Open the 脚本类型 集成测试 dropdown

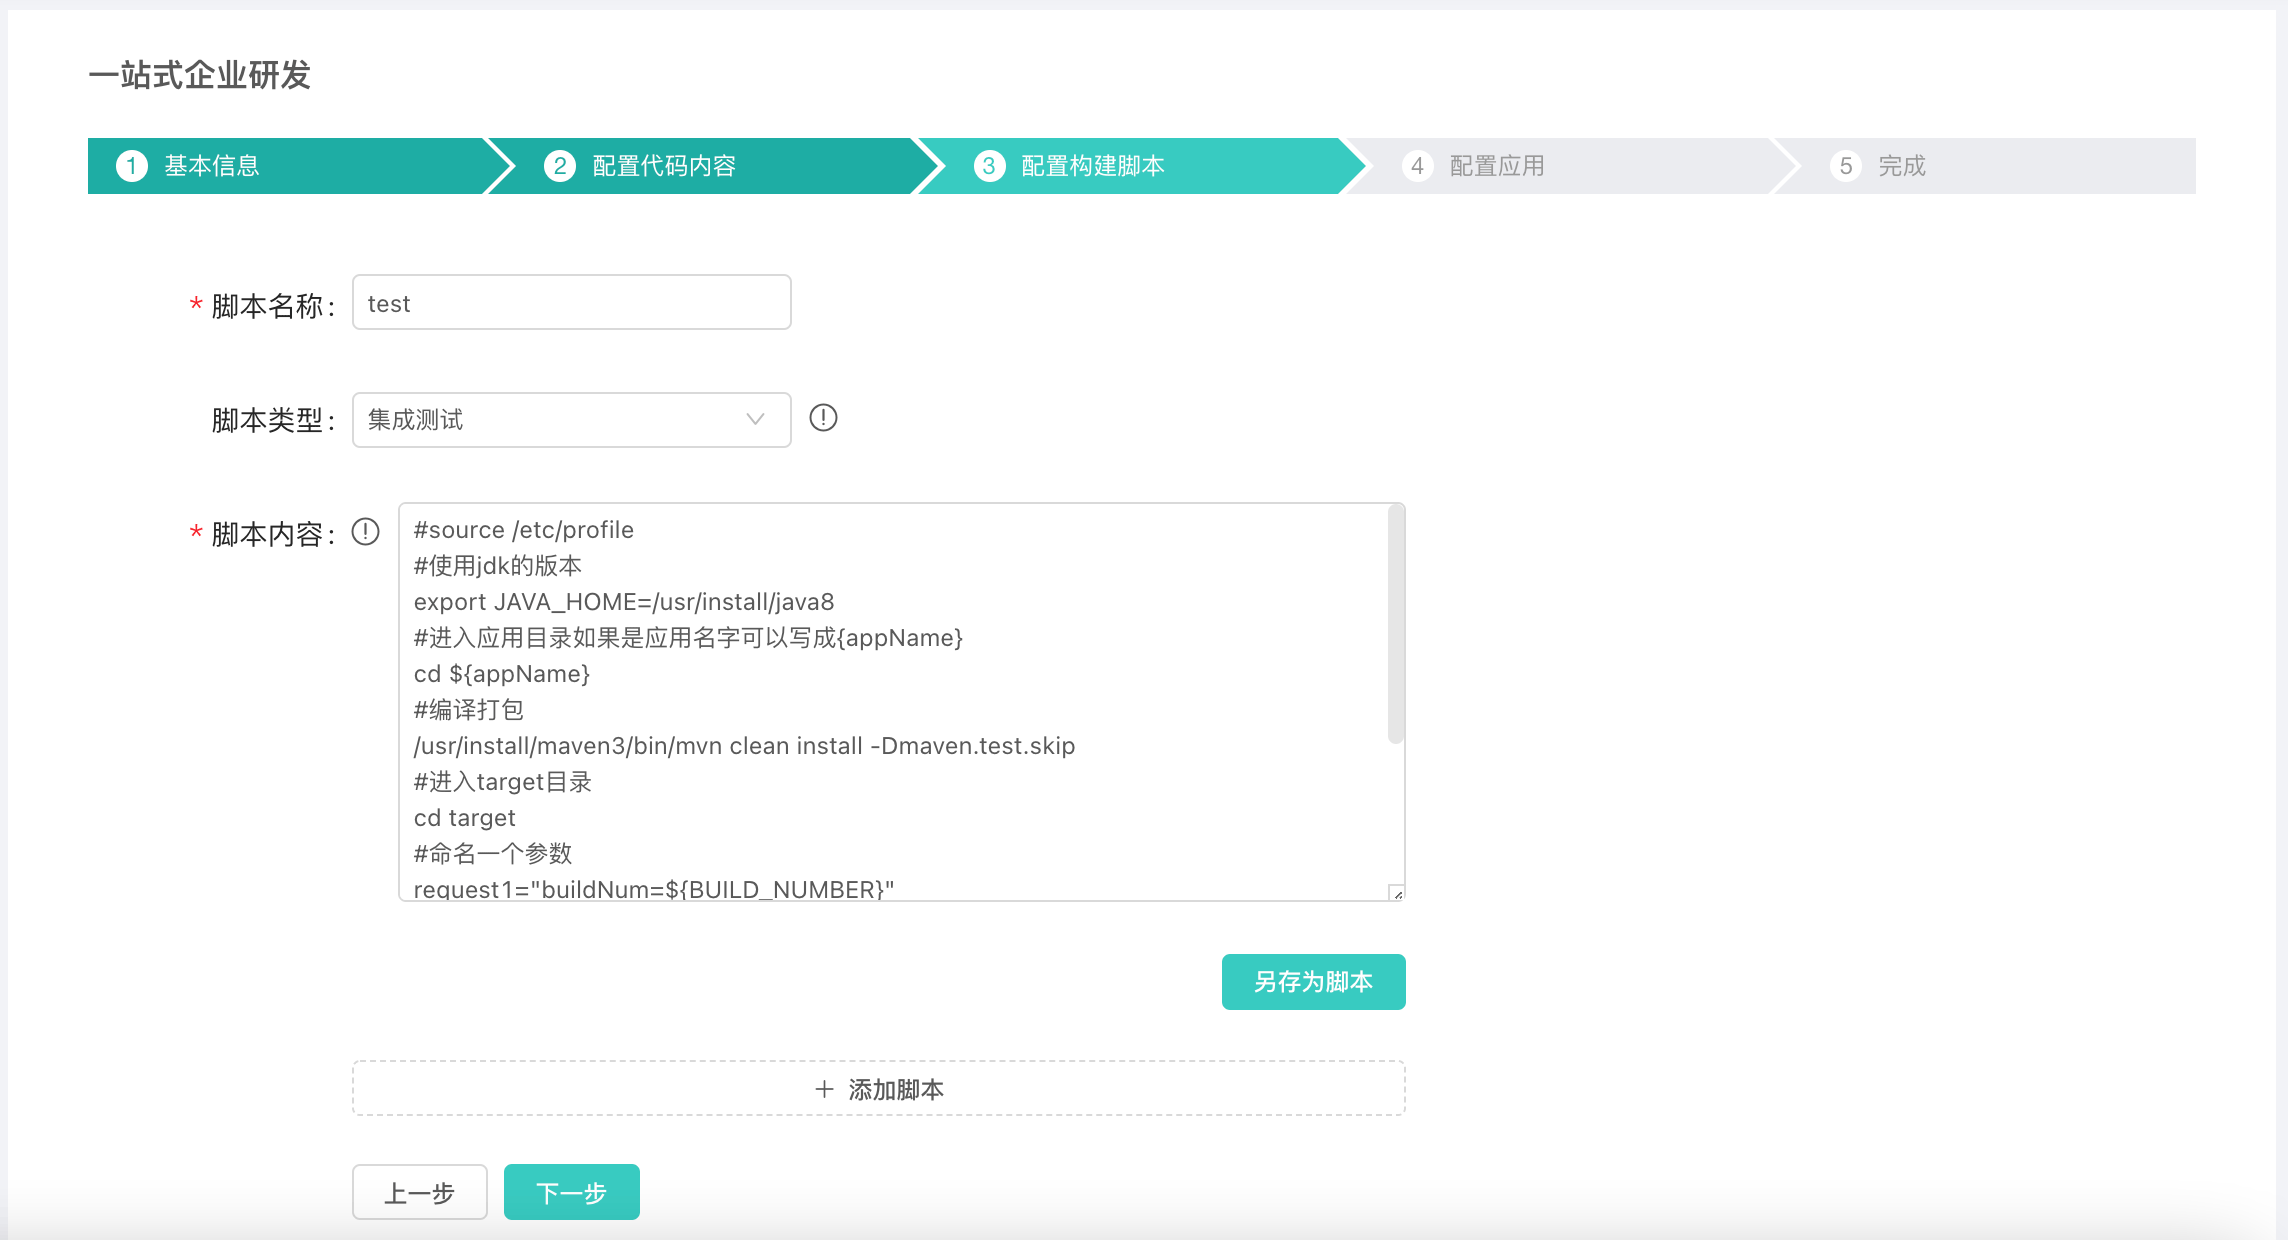tap(571, 420)
